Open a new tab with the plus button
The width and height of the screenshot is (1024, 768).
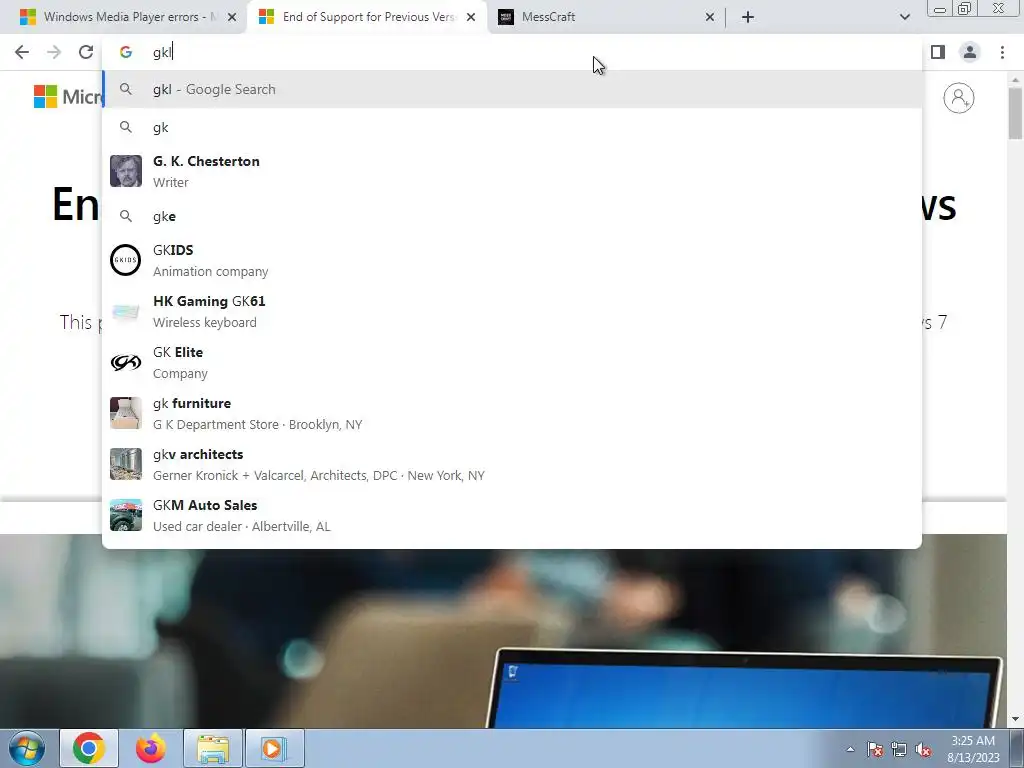click(748, 17)
